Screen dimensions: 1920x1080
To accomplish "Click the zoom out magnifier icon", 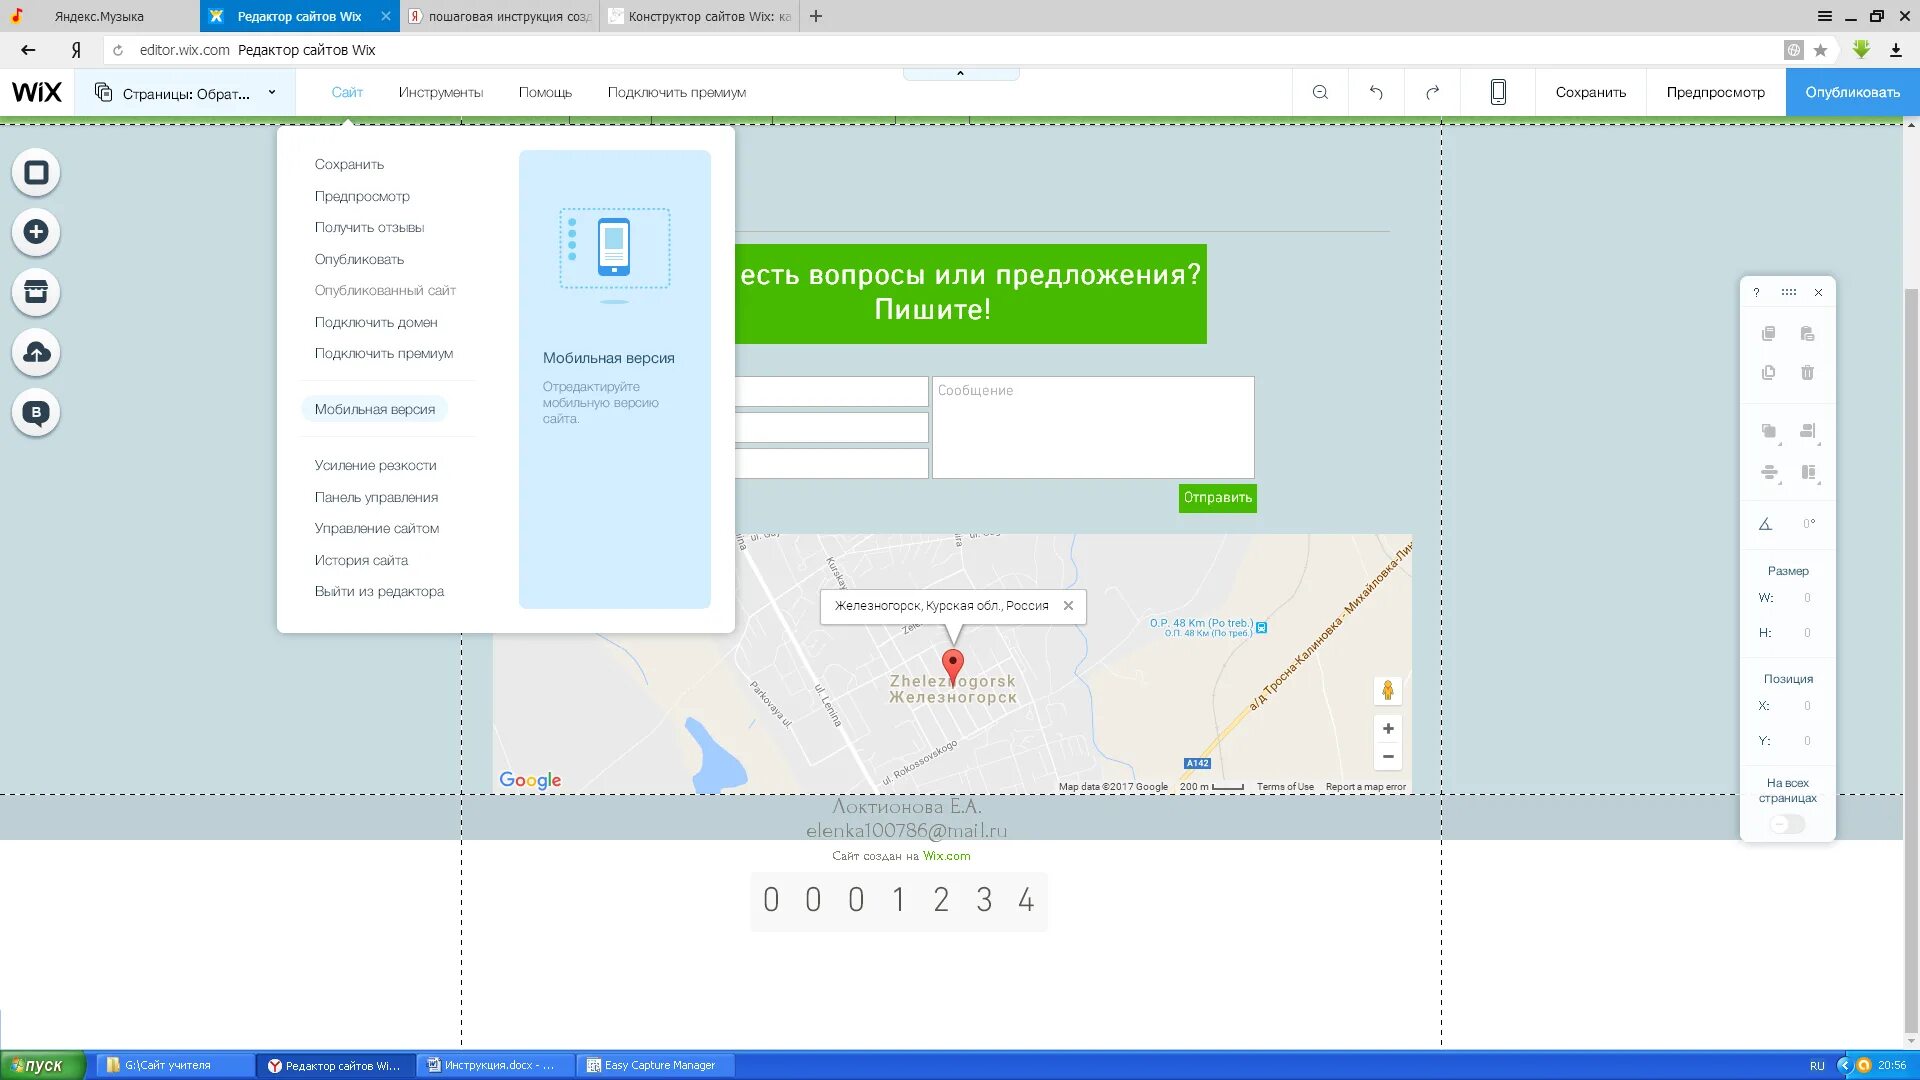I will 1320,92.
